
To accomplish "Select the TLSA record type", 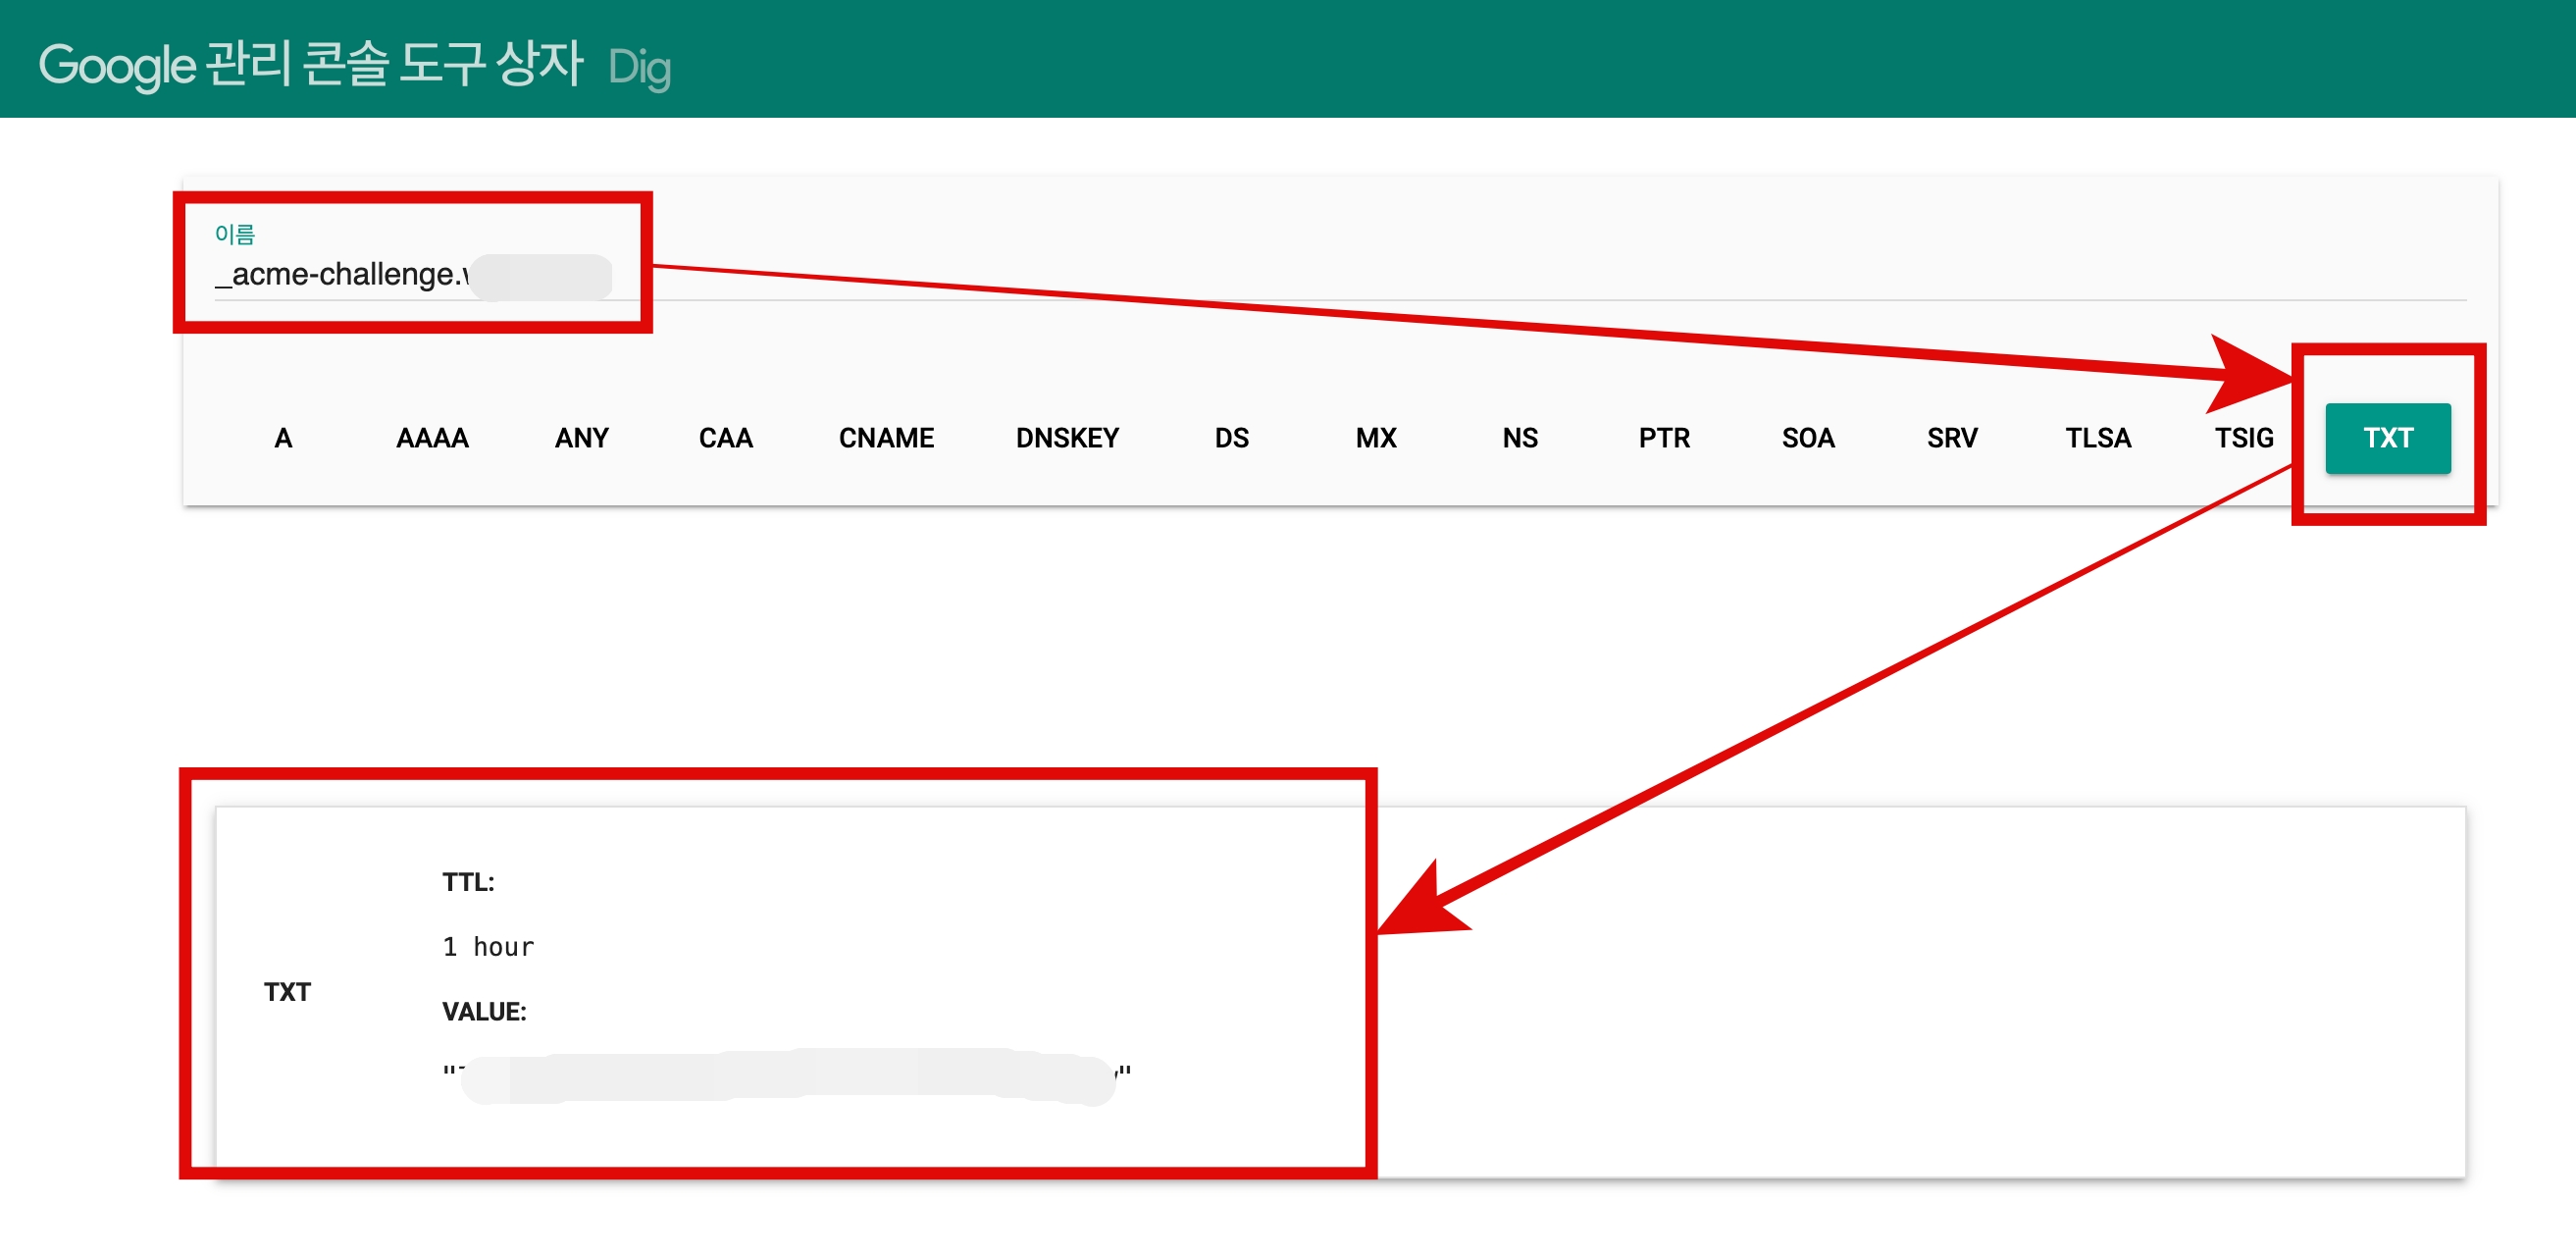I will (x=2098, y=438).
